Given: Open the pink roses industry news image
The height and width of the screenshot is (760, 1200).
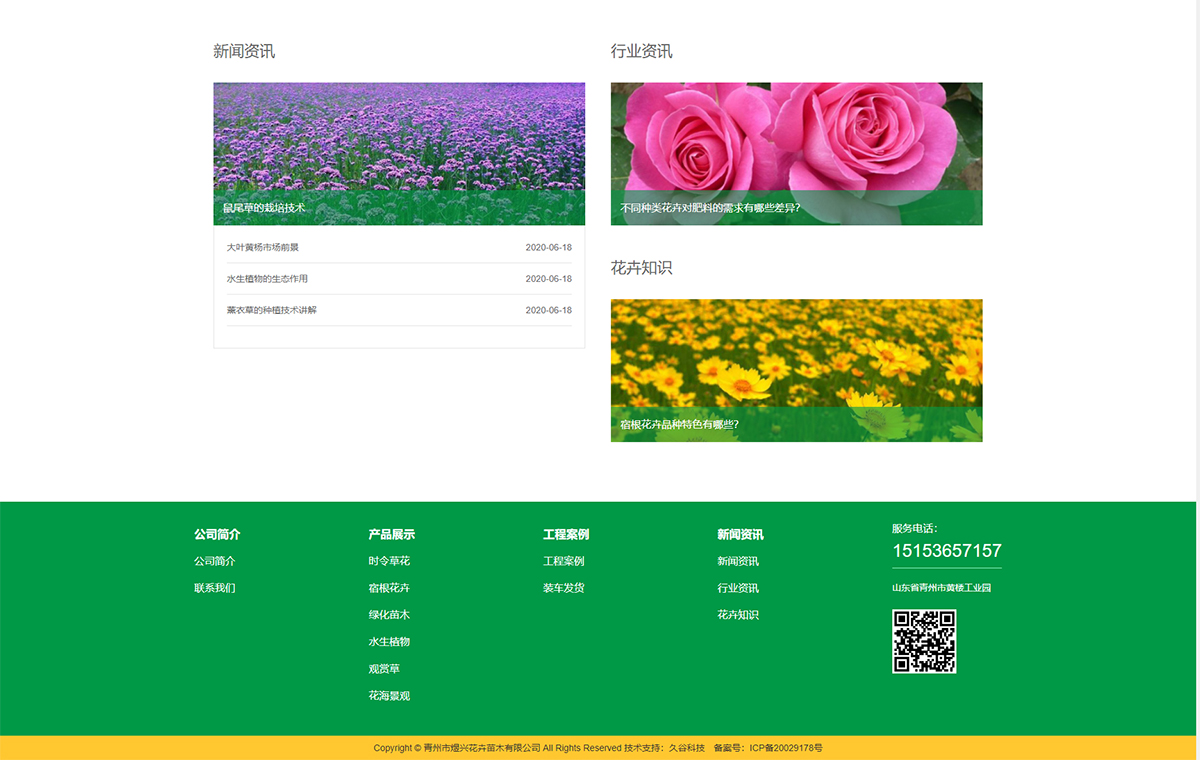Looking at the screenshot, I should tap(796, 135).
